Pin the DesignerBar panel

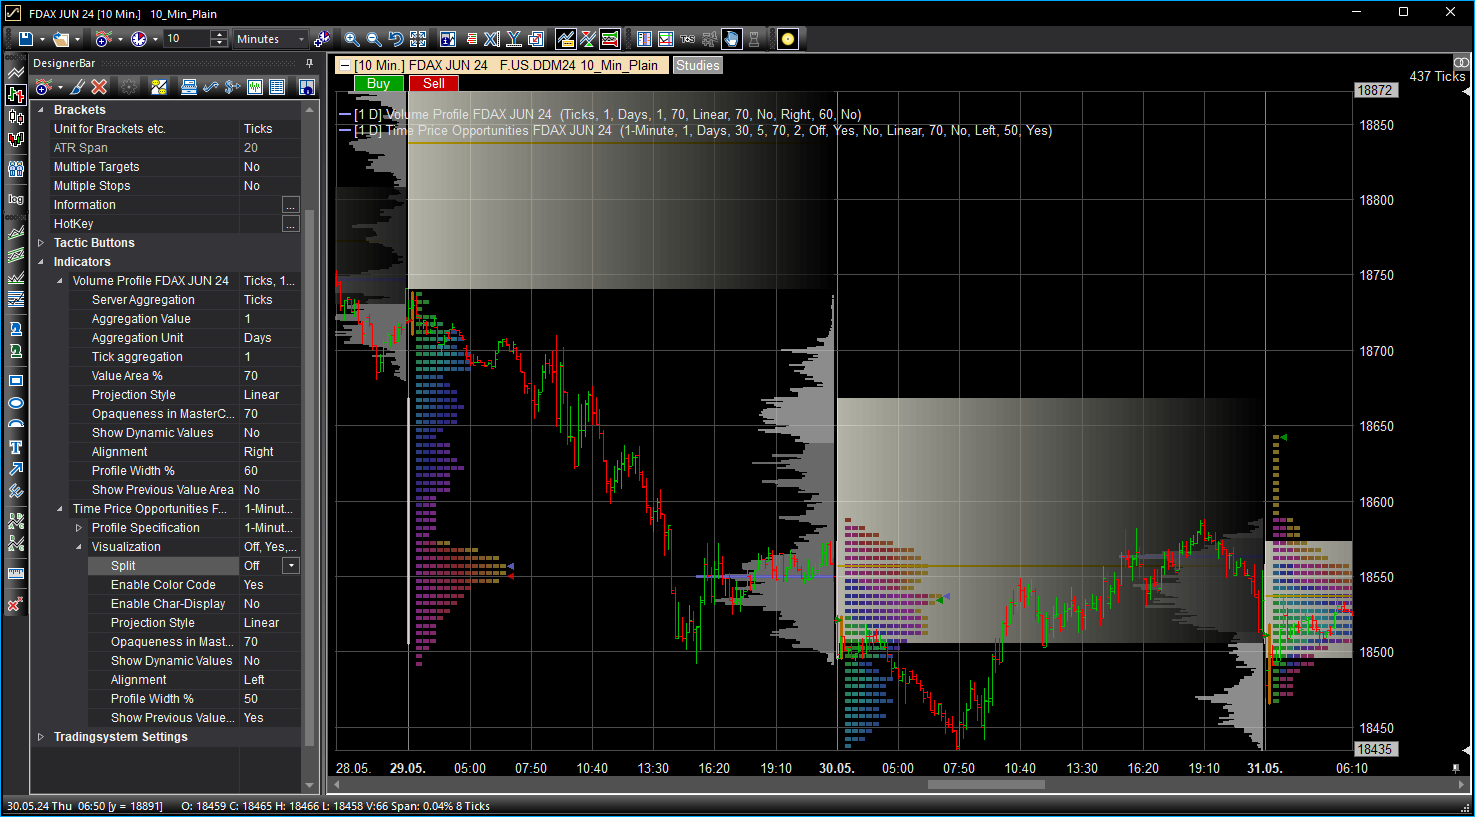pyautogui.click(x=309, y=63)
